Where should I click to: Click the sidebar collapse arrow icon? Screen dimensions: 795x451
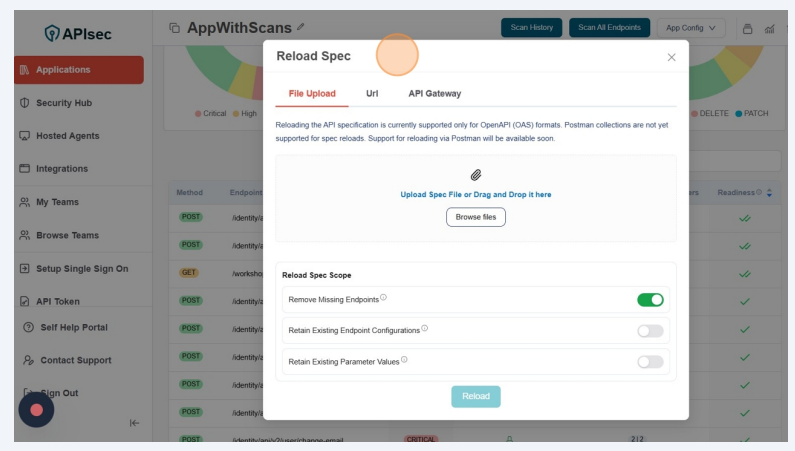click(135, 423)
